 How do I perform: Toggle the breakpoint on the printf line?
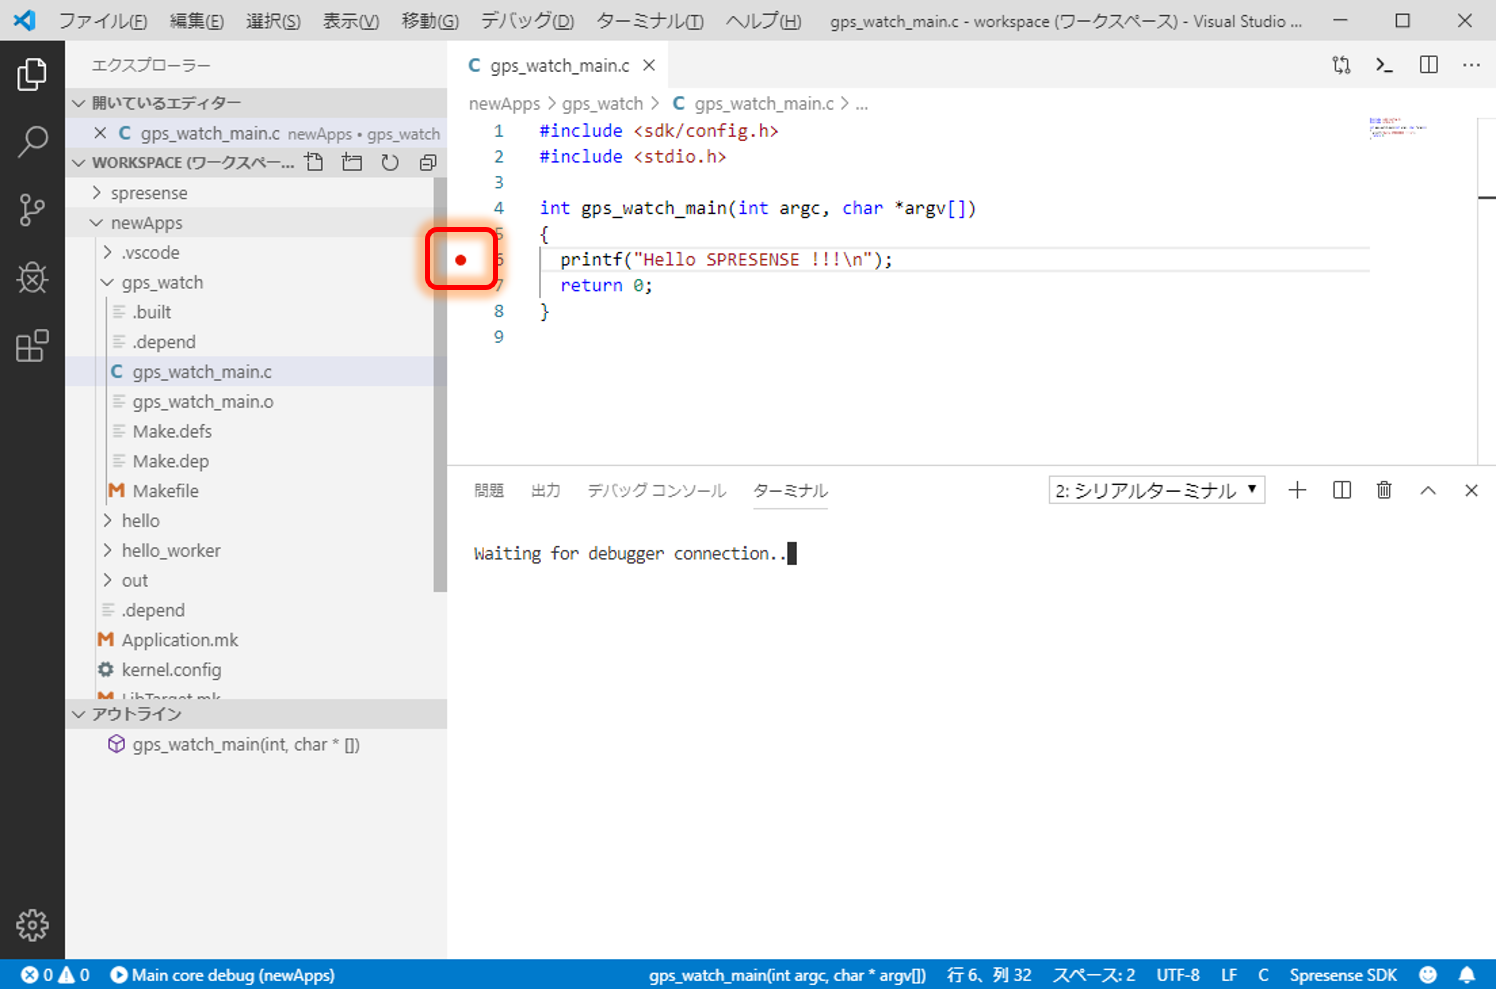[x=461, y=260]
